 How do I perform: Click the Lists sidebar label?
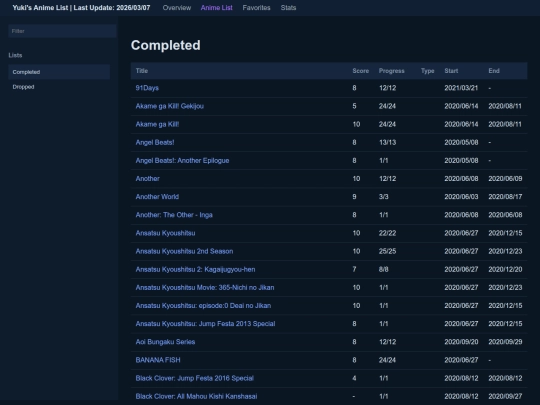click(x=15, y=55)
